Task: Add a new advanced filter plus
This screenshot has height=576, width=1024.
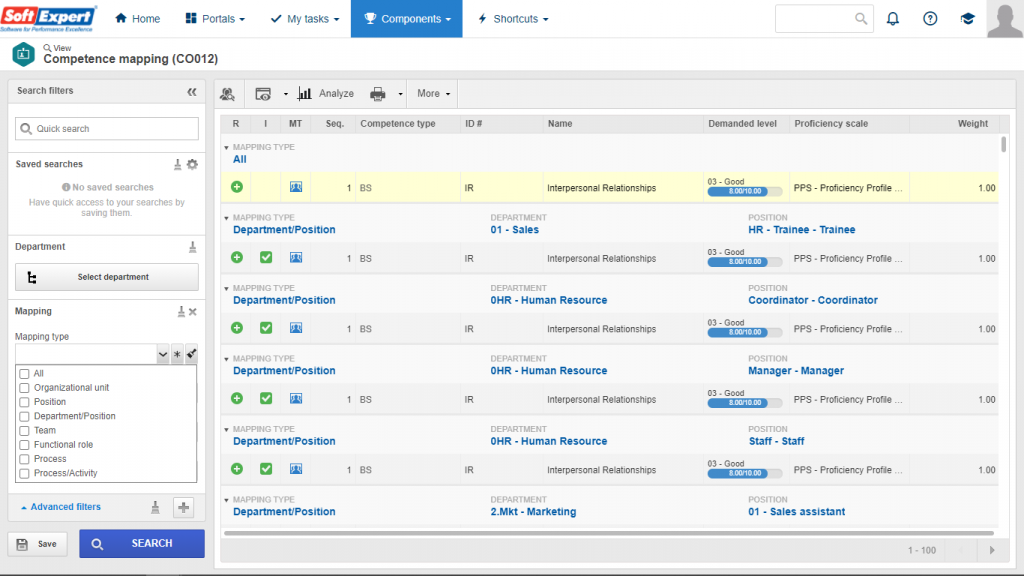Action: [184, 507]
